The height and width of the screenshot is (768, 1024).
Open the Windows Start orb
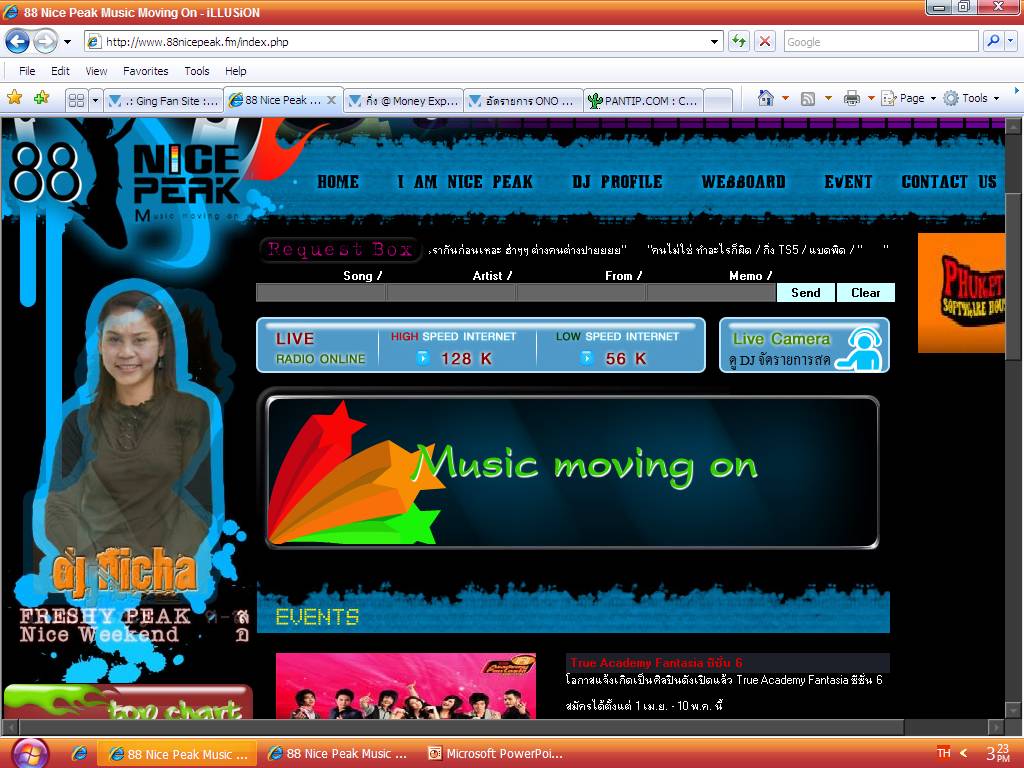[29, 754]
